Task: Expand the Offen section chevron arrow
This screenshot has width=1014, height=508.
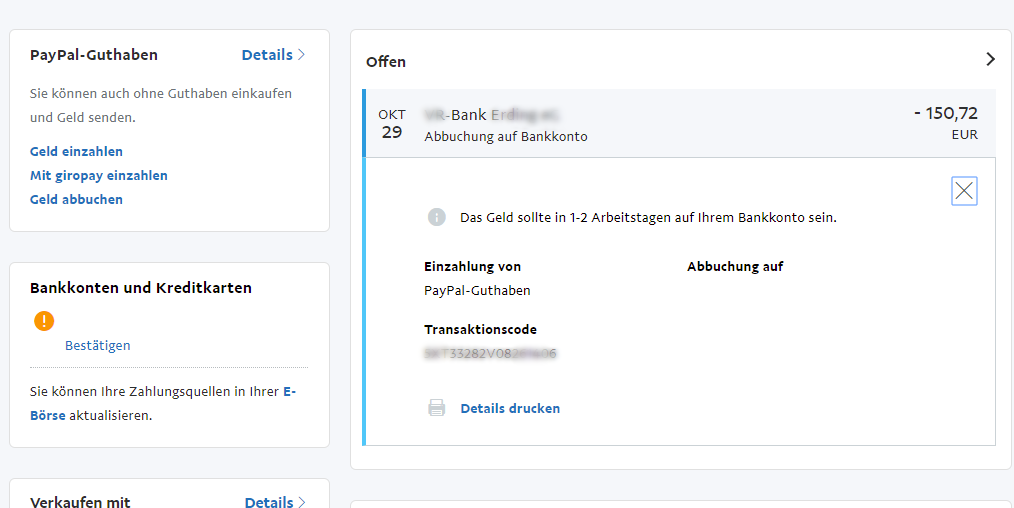Action: [x=990, y=59]
